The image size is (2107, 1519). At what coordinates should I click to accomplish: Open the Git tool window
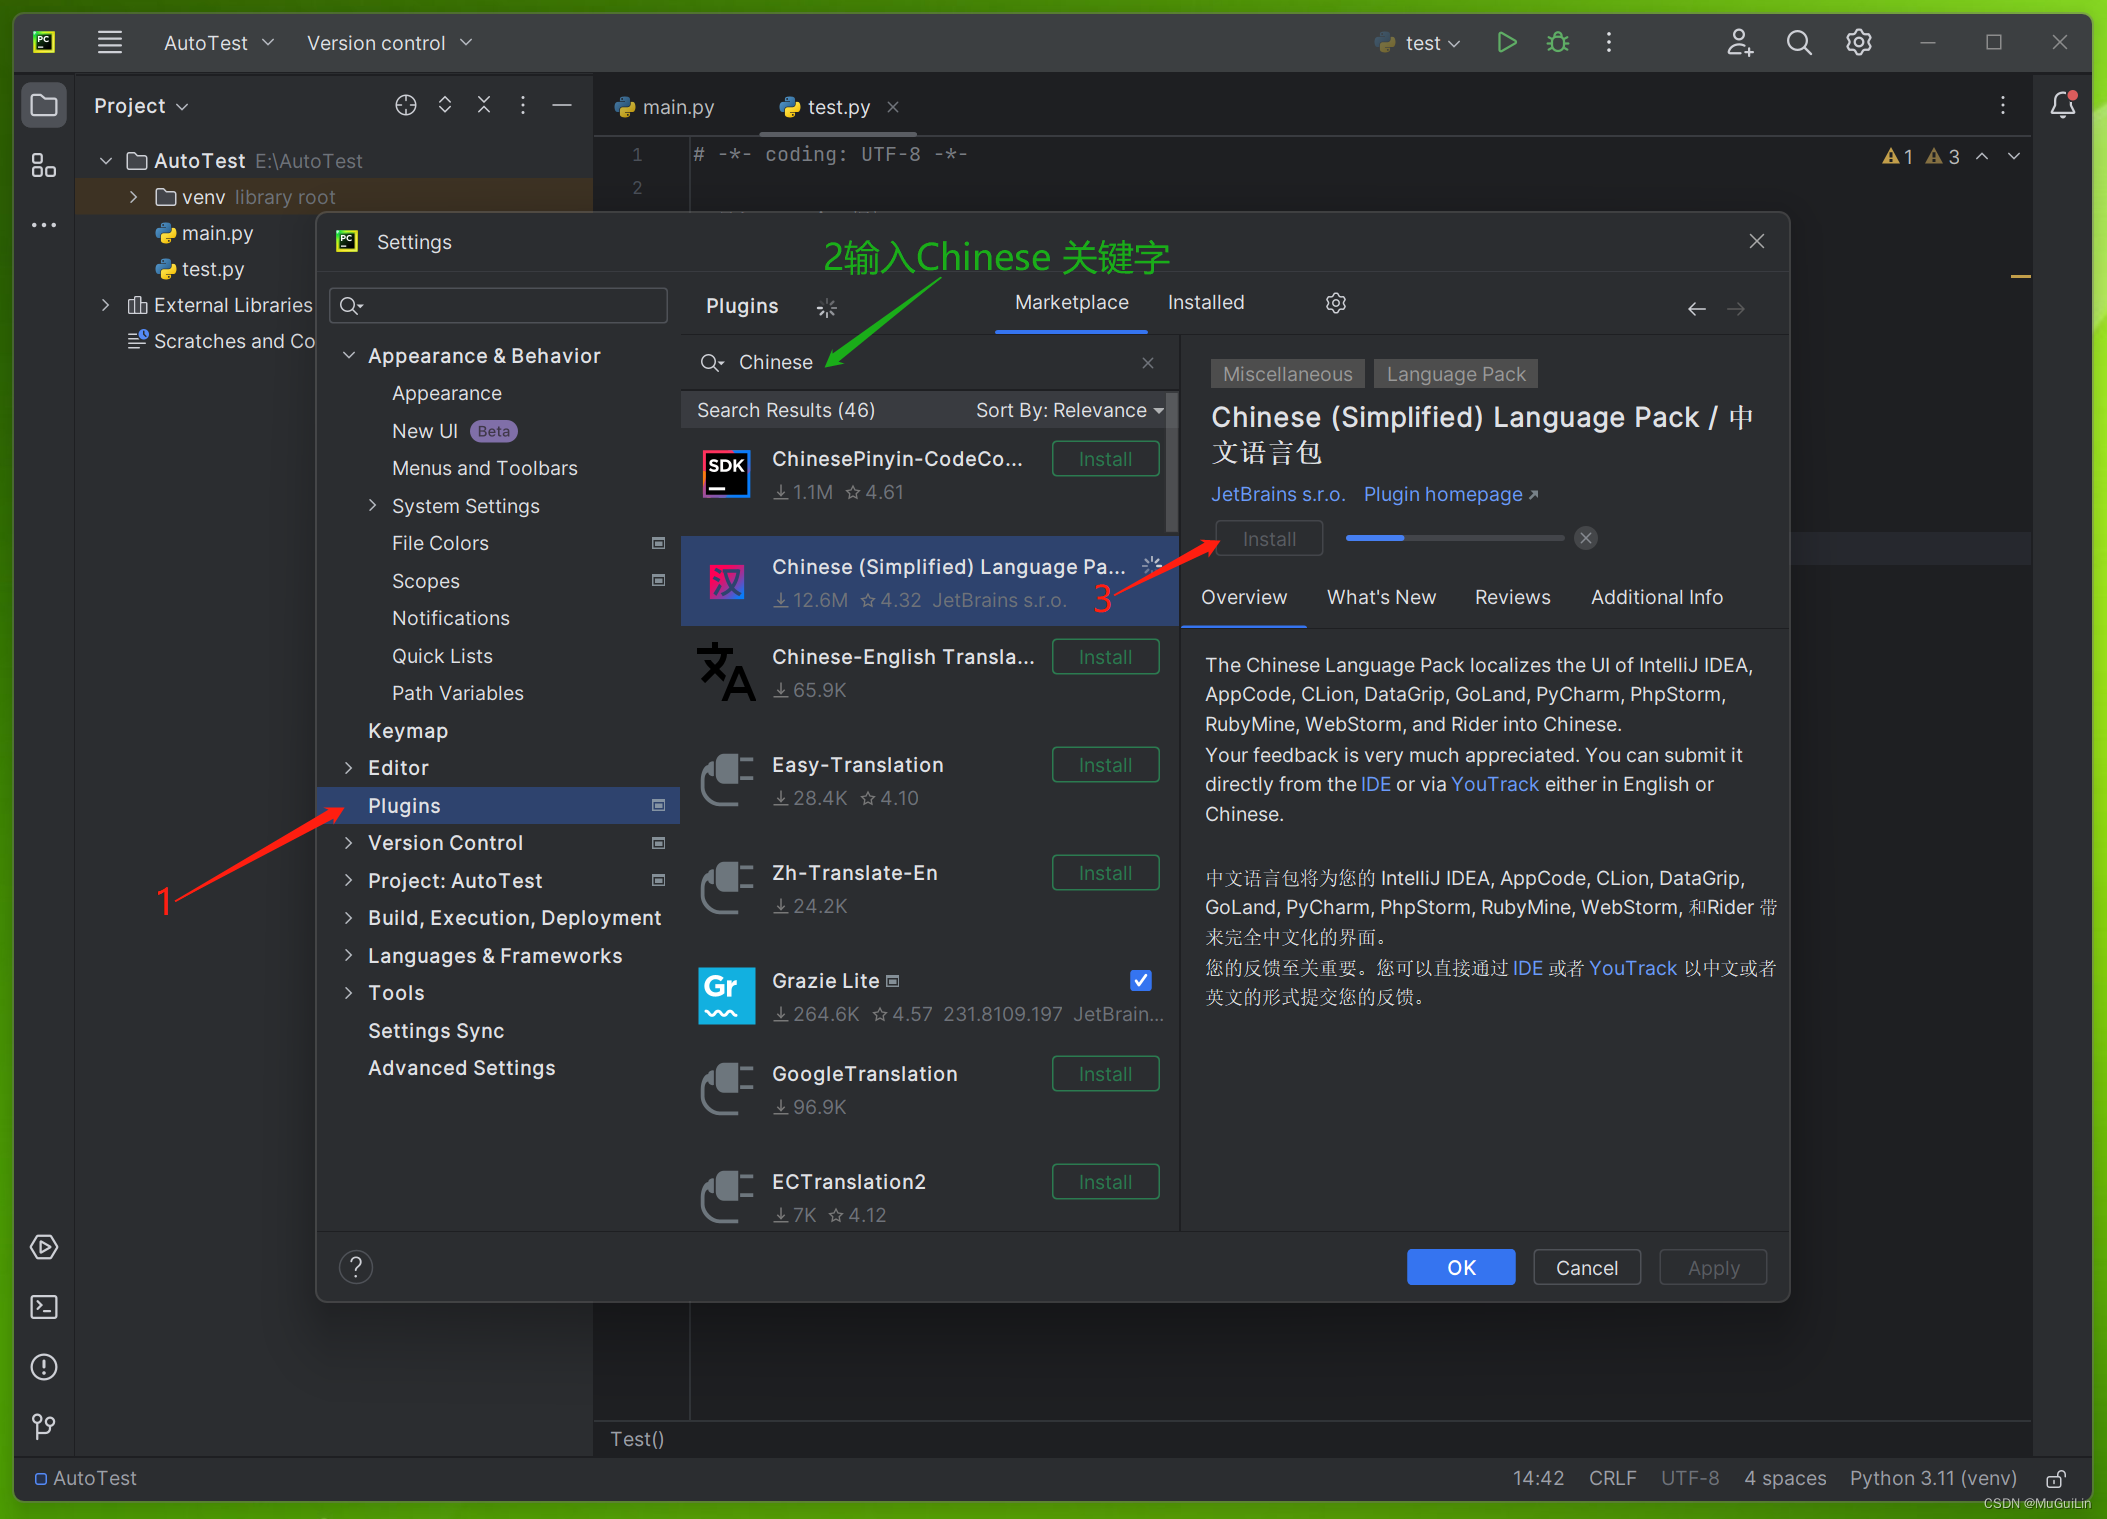[44, 1426]
